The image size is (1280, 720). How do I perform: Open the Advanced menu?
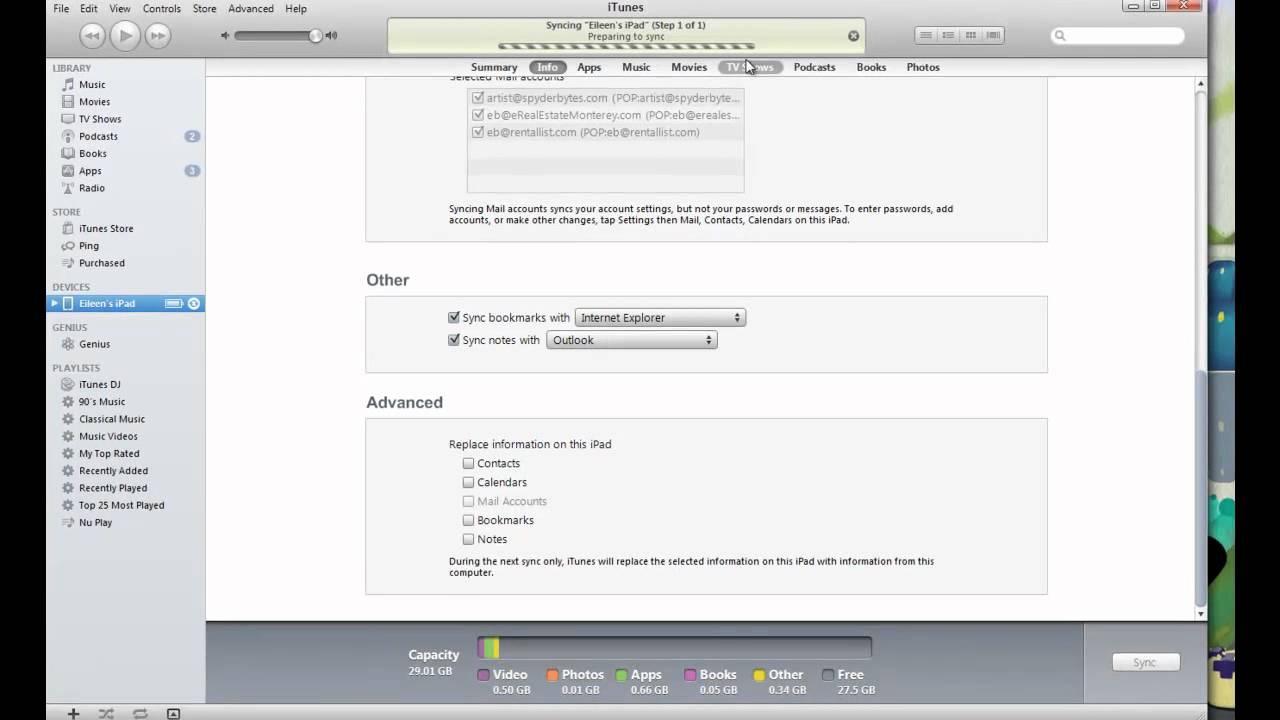(251, 8)
